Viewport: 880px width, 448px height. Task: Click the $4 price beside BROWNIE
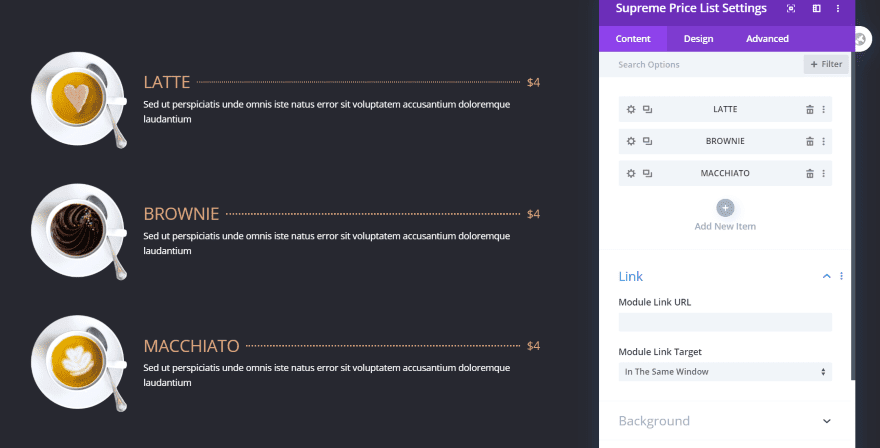(533, 214)
